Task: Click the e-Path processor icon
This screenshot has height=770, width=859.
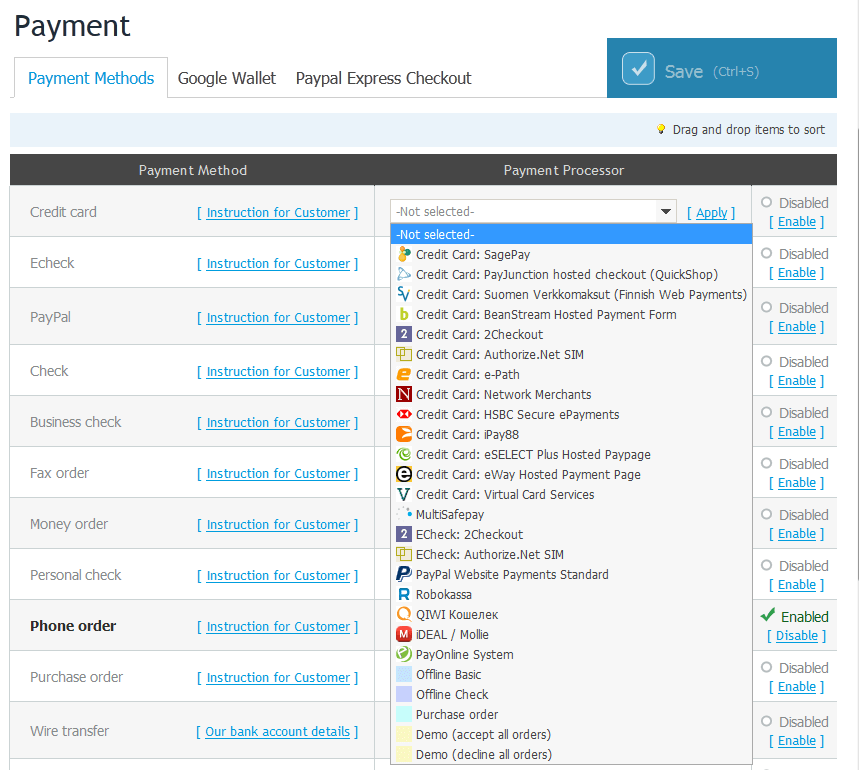Action: [404, 375]
